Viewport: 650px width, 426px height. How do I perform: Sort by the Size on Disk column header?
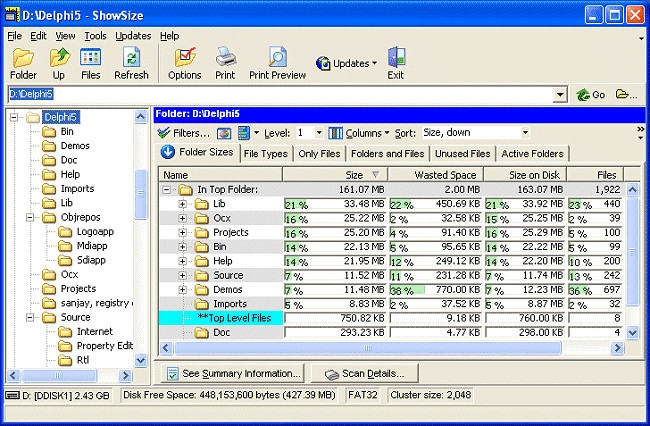pos(525,175)
